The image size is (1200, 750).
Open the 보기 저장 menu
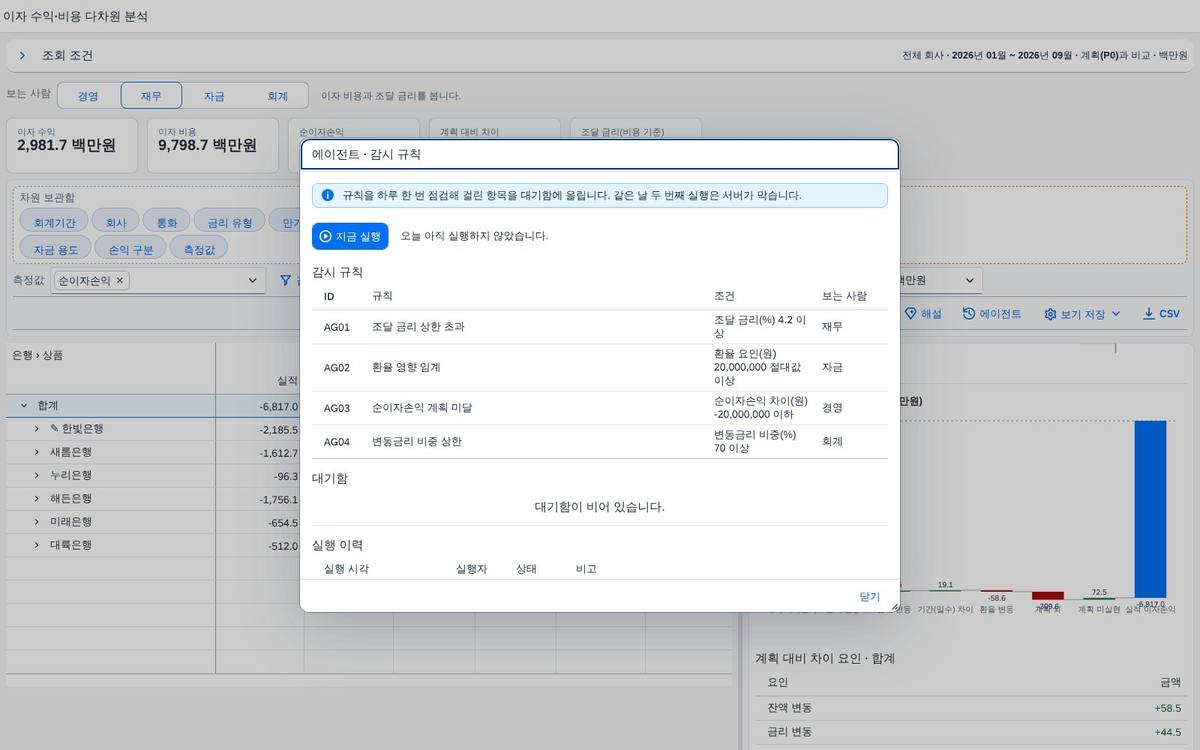click(x=1083, y=314)
